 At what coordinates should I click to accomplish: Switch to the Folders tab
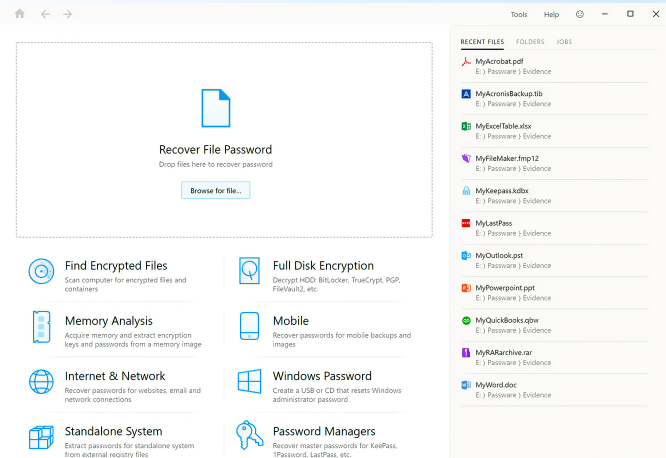pyautogui.click(x=530, y=42)
